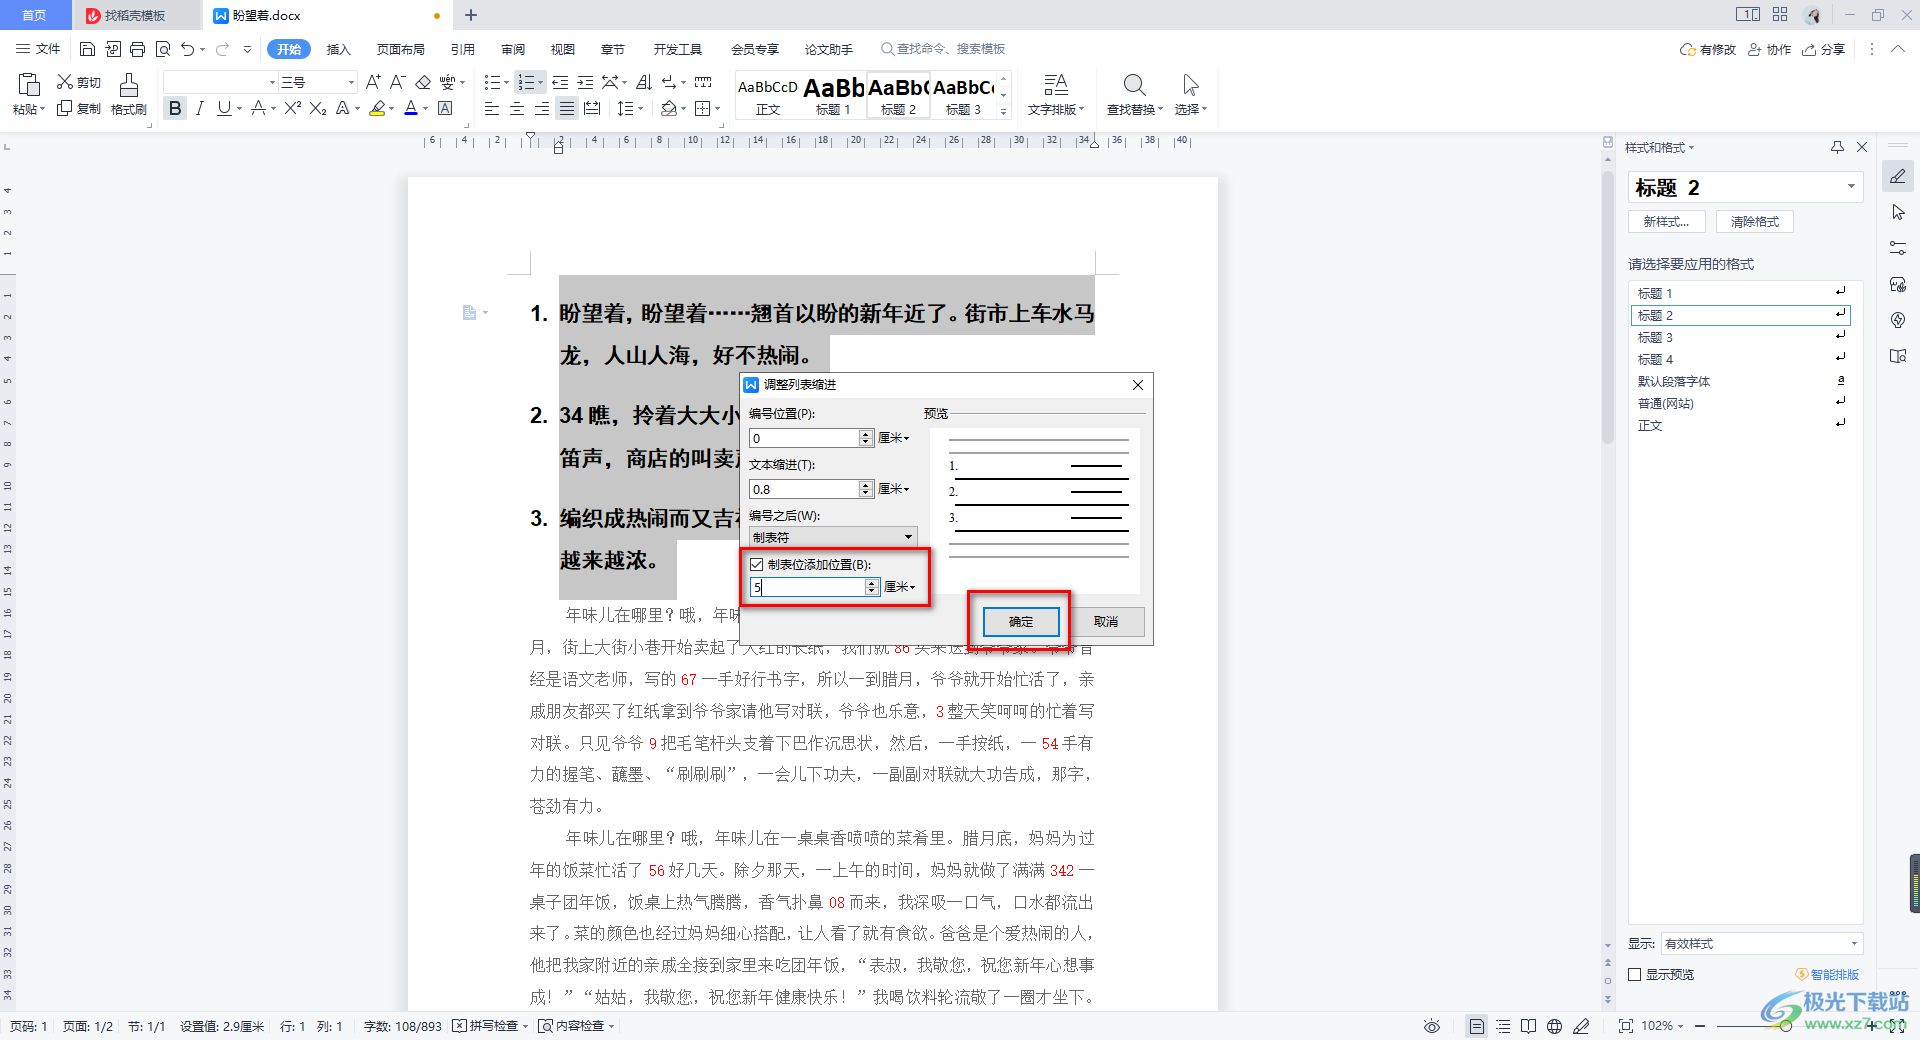This screenshot has width=1920, height=1040.
Task: Open unit dropdown beside number position field
Action: (894, 438)
